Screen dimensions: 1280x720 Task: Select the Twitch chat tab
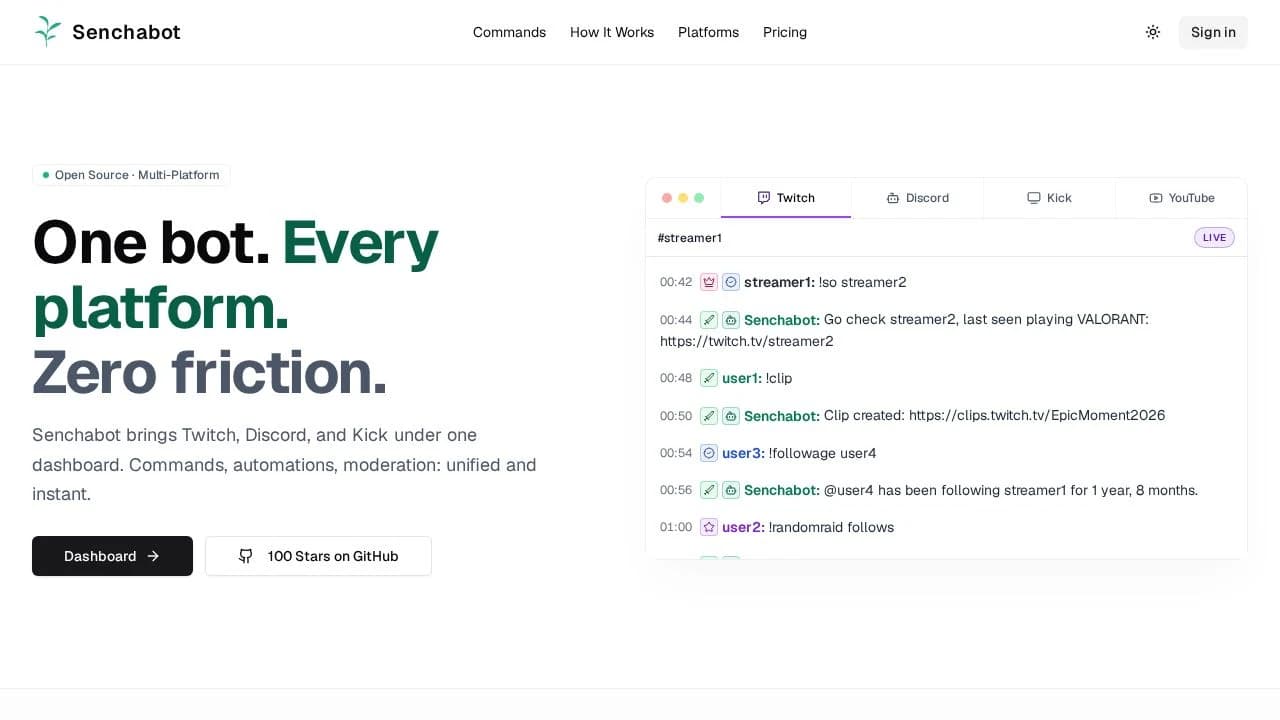click(786, 198)
